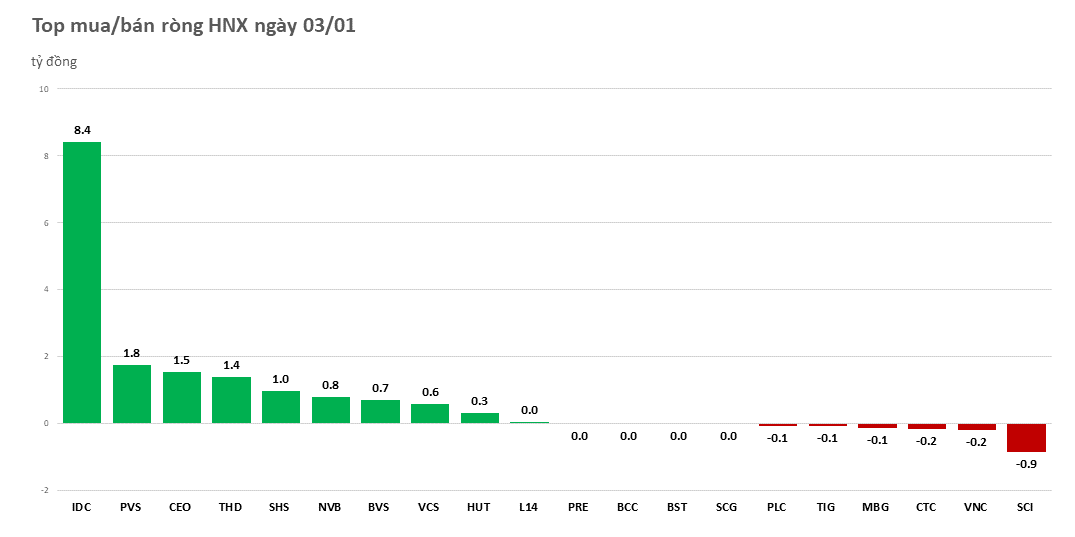Select the VNC red bar
The width and height of the screenshot is (1075, 537).
976,427
